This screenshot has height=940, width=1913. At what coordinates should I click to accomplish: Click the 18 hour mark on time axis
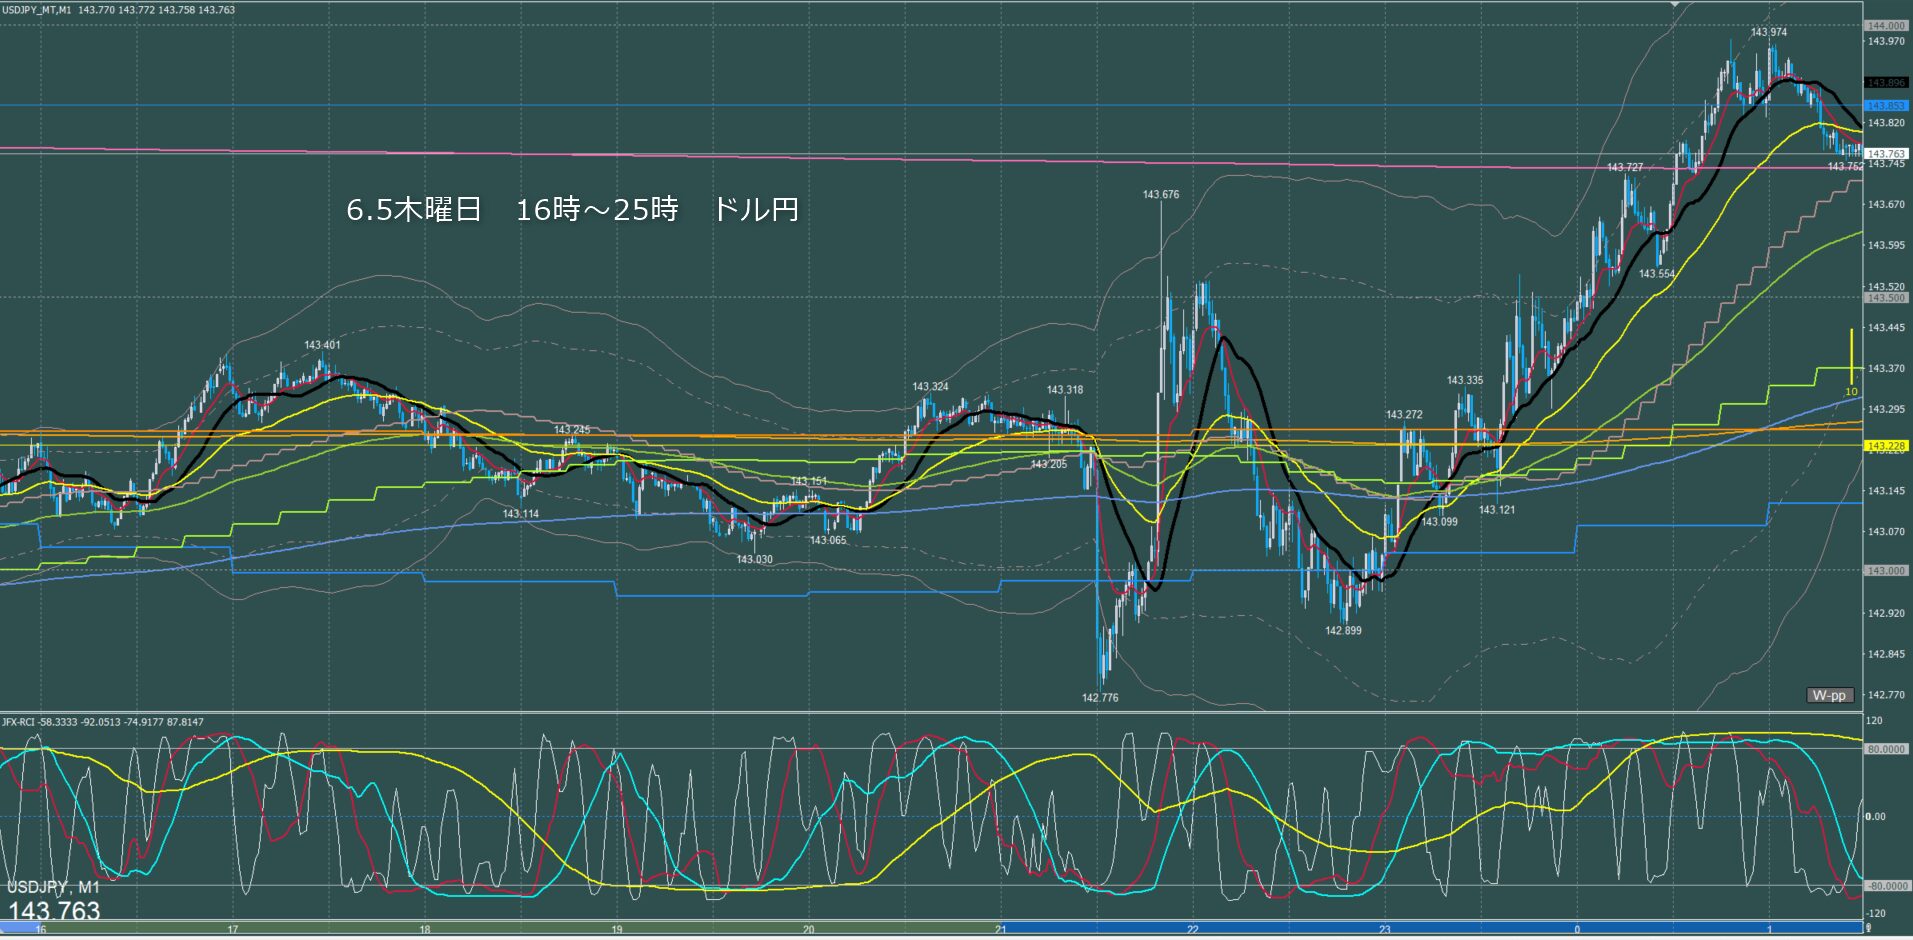point(425,930)
